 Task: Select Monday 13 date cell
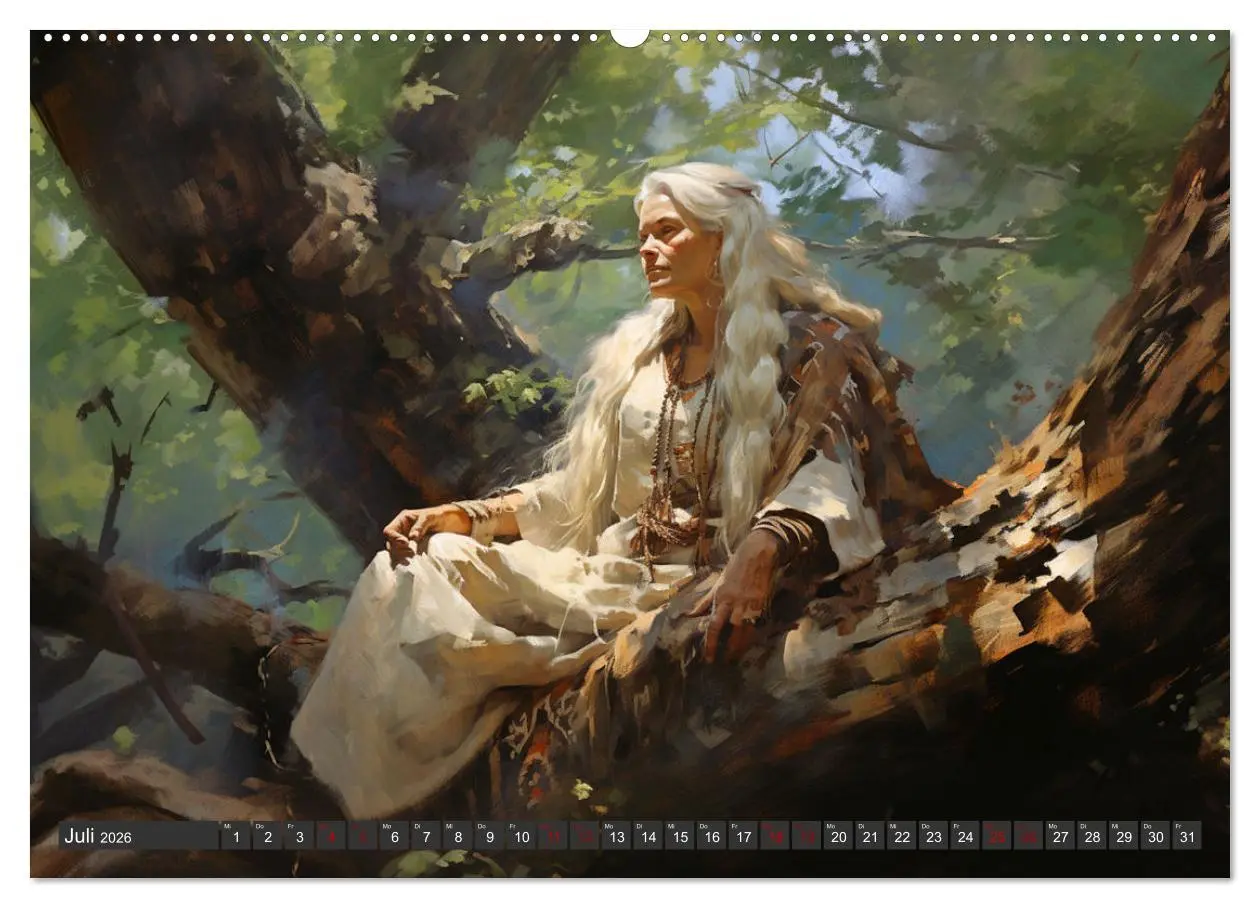[616, 836]
